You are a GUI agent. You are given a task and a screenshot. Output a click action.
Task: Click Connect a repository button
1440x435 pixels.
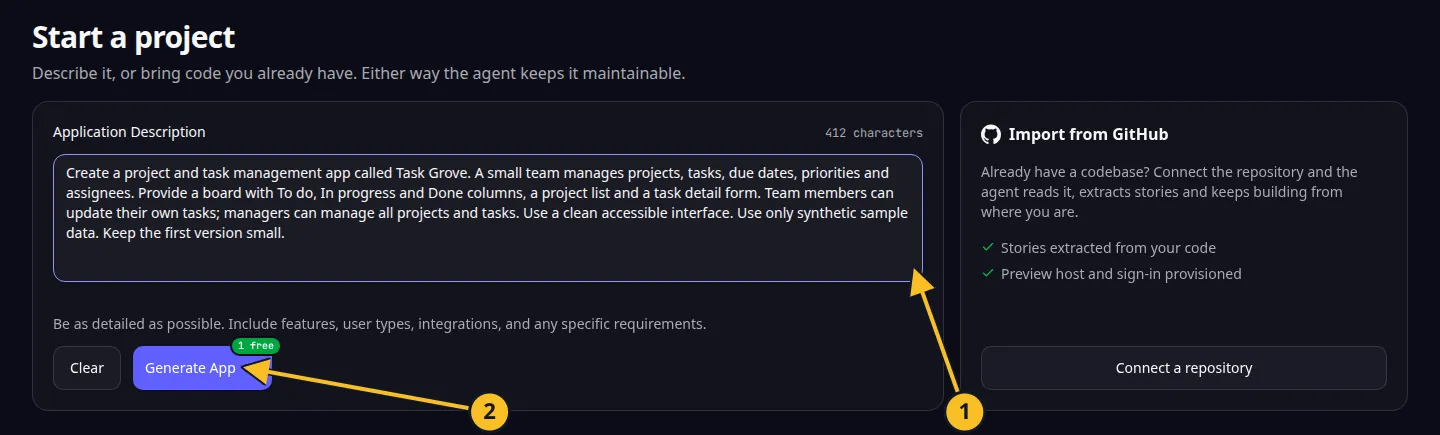1184,368
